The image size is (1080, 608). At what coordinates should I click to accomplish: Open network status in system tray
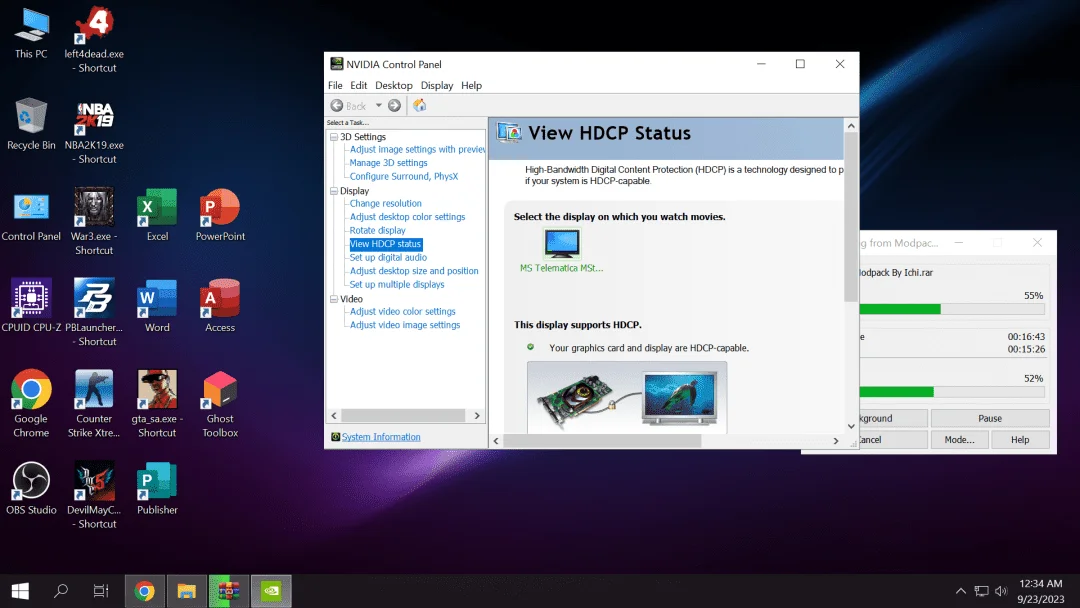pos(982,591)
